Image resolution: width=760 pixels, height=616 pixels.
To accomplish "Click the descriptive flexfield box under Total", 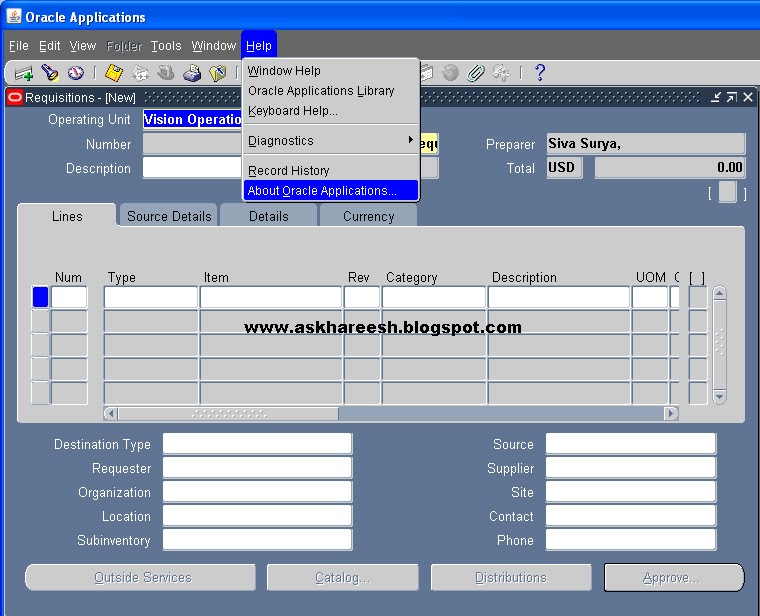I will tap(727, 192).
